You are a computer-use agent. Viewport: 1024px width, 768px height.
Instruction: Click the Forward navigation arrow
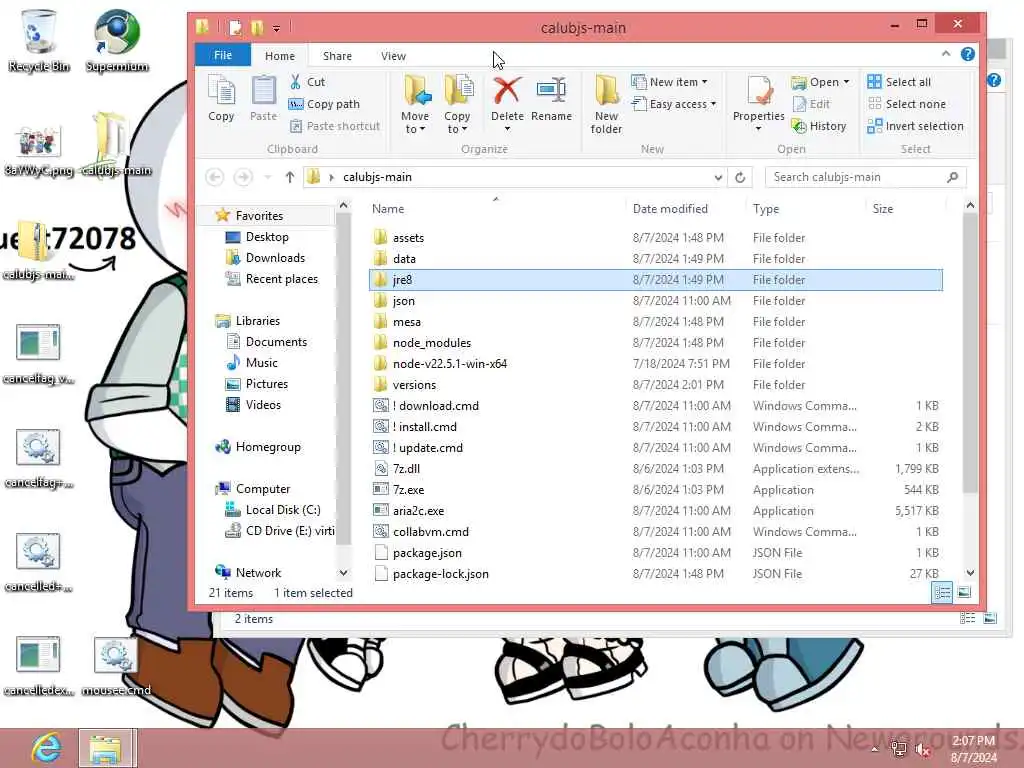(x=243, y=177)
